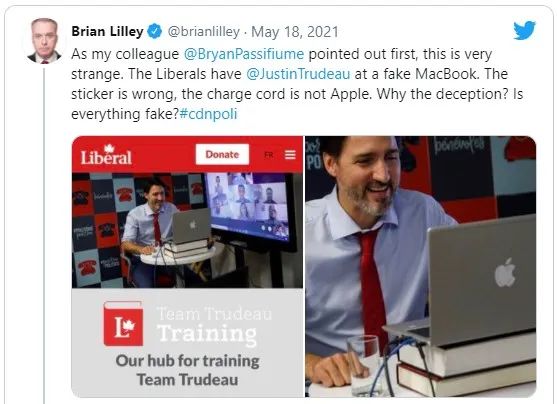This screenshot has height=404, width=557.
Task: Click the red L training book icon
Action: coord(123,323)
